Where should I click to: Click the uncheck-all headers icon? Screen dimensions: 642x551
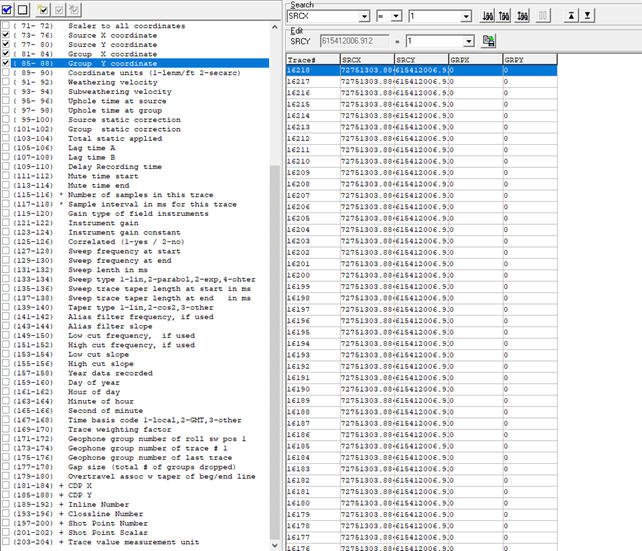pos(23,9)
